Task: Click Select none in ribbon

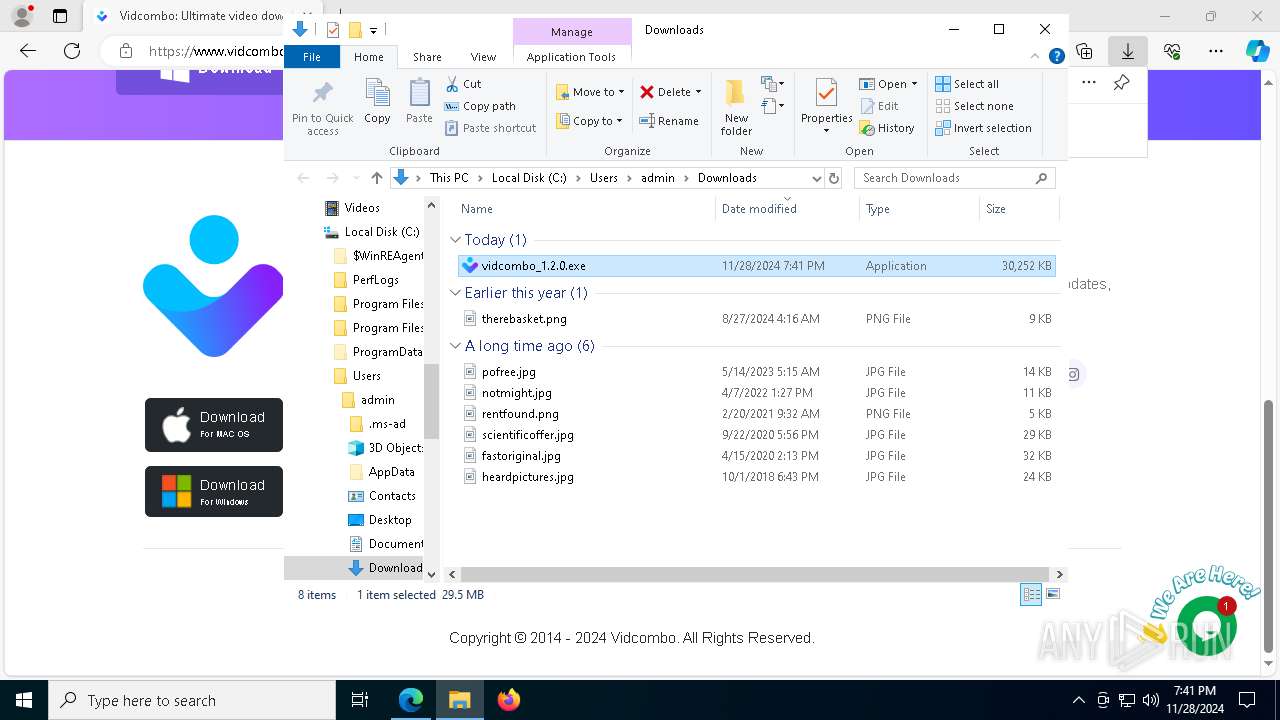Action: [974, 106]
